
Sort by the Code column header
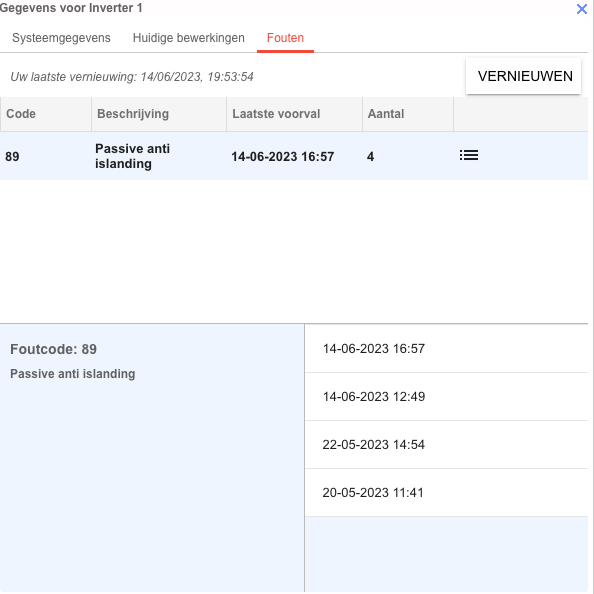[46, 114]
